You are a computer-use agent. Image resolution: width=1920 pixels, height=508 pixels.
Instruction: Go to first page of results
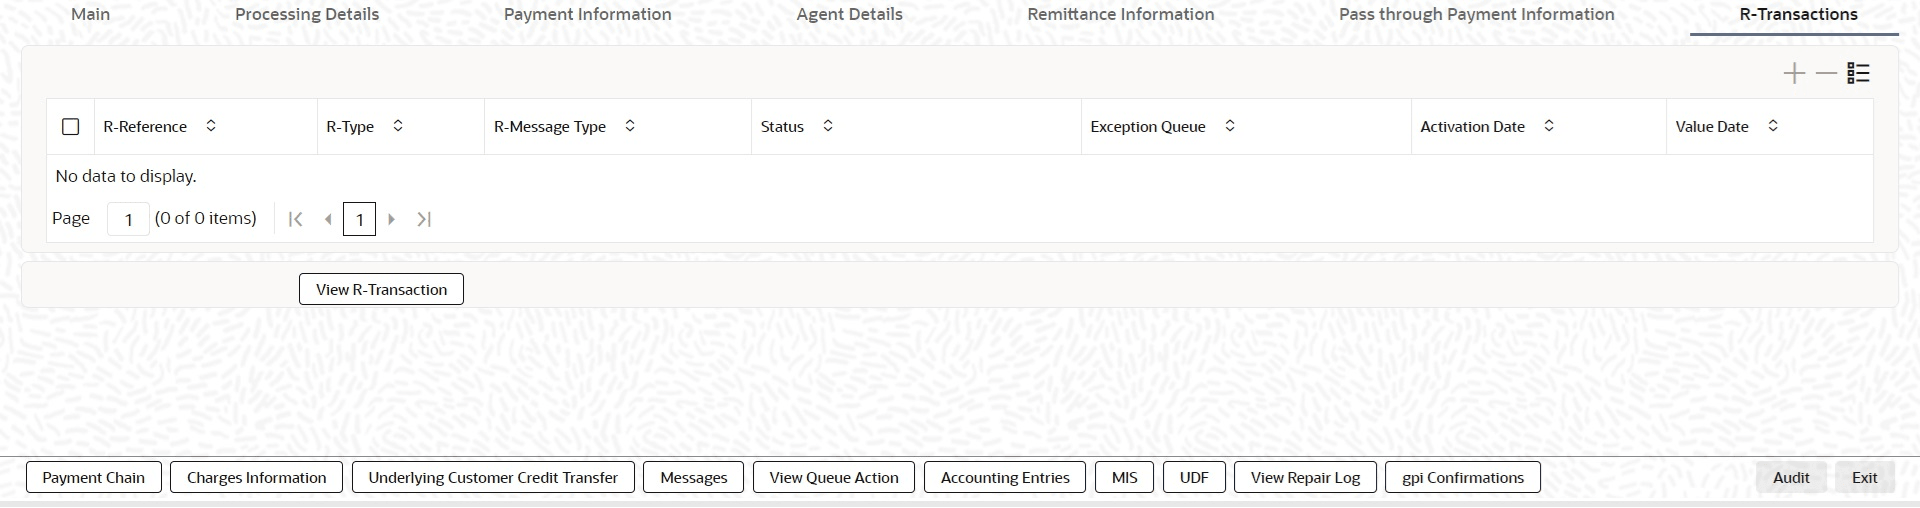click(x=295, y=219)
